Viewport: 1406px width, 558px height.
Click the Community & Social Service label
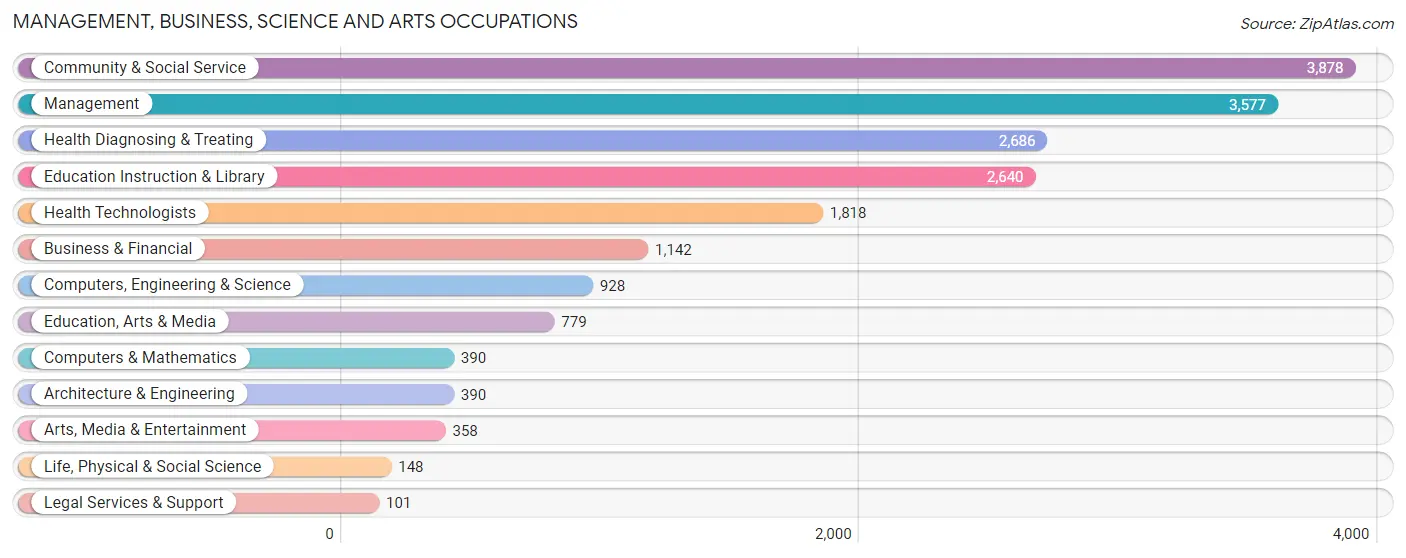click(145, 68)
